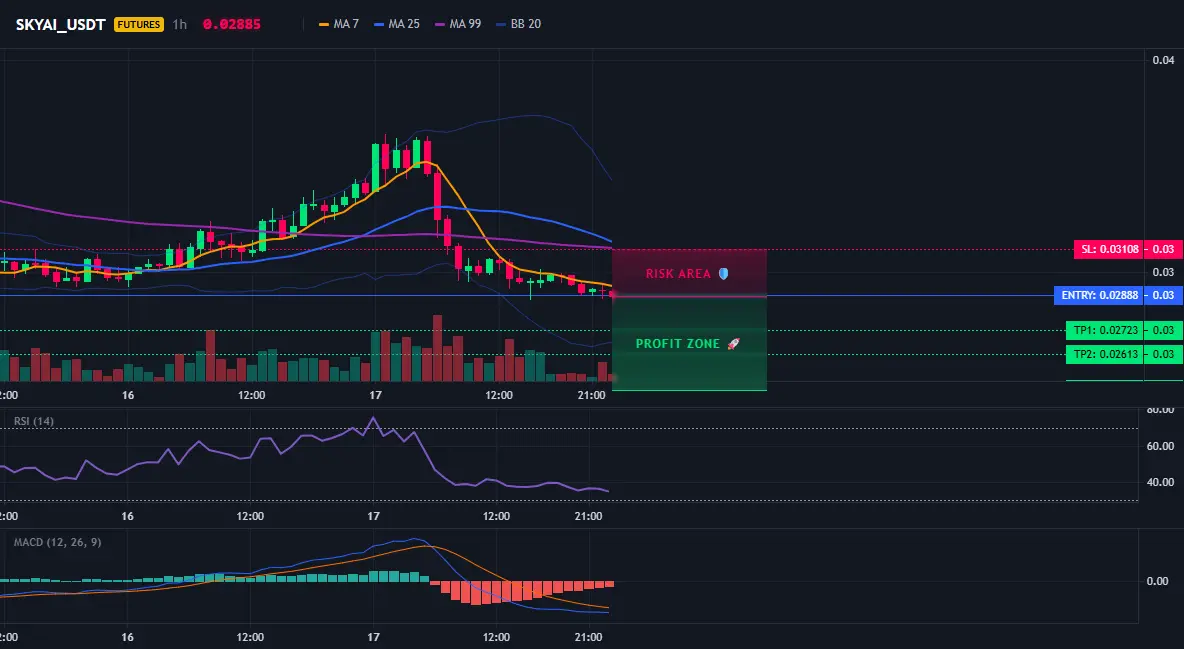
Task: Click the 40.00 RSI axis label
Action: [1161, 482]
